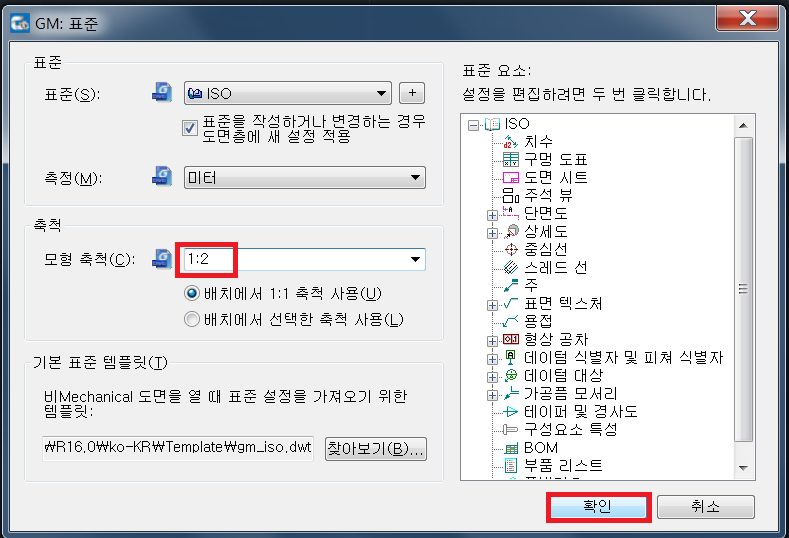This screenshot has width=789, height=538.
Task: Select the BOM table icon
Action: 511,448
